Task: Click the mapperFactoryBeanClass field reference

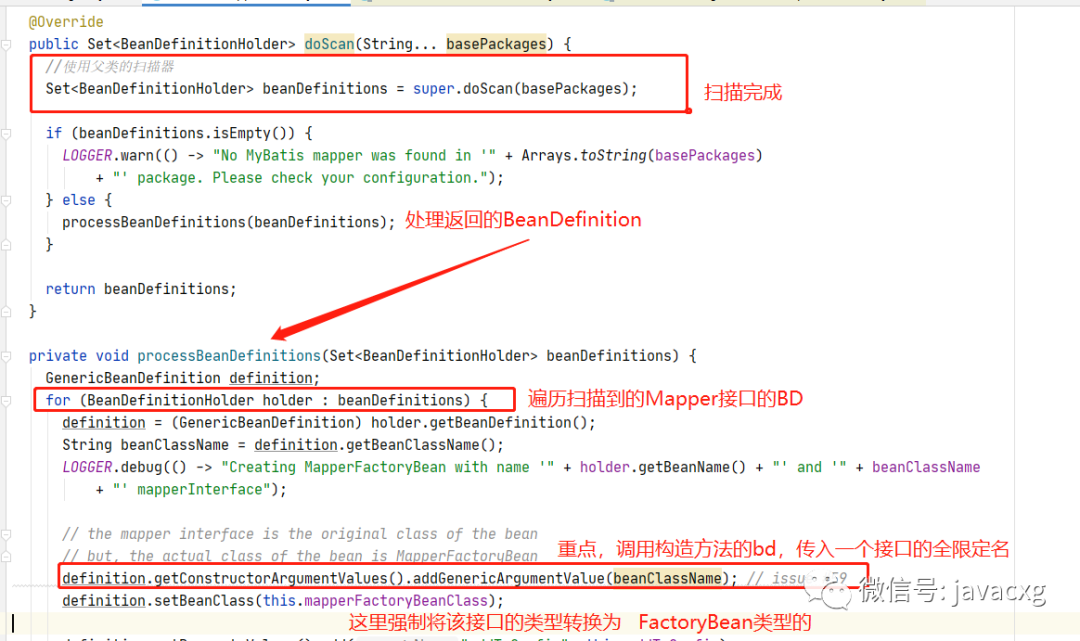Action: point(396,600)
